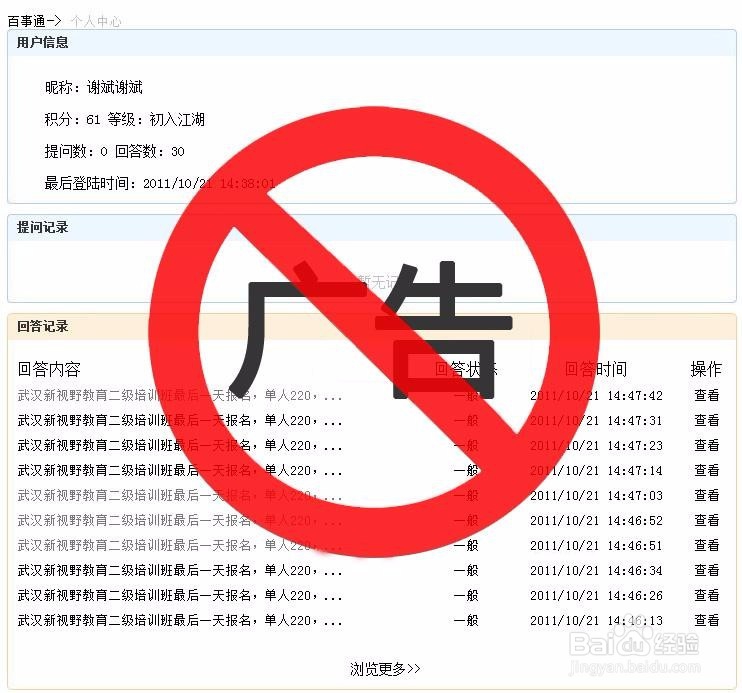This screenshot has height=693, width=742.
Task: Click the 回答时间 column header
Action: [x=596, y=369]
